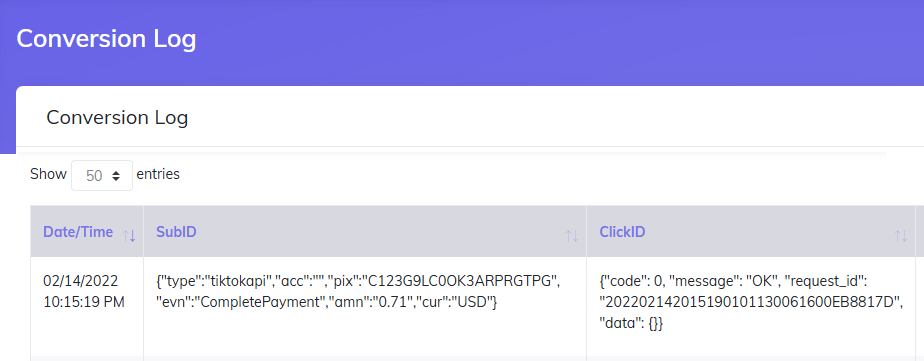This screenshot has height=361, width=924.
Task: Click the ClickID response cell with code 0
Action: click(x=751, y=302)
